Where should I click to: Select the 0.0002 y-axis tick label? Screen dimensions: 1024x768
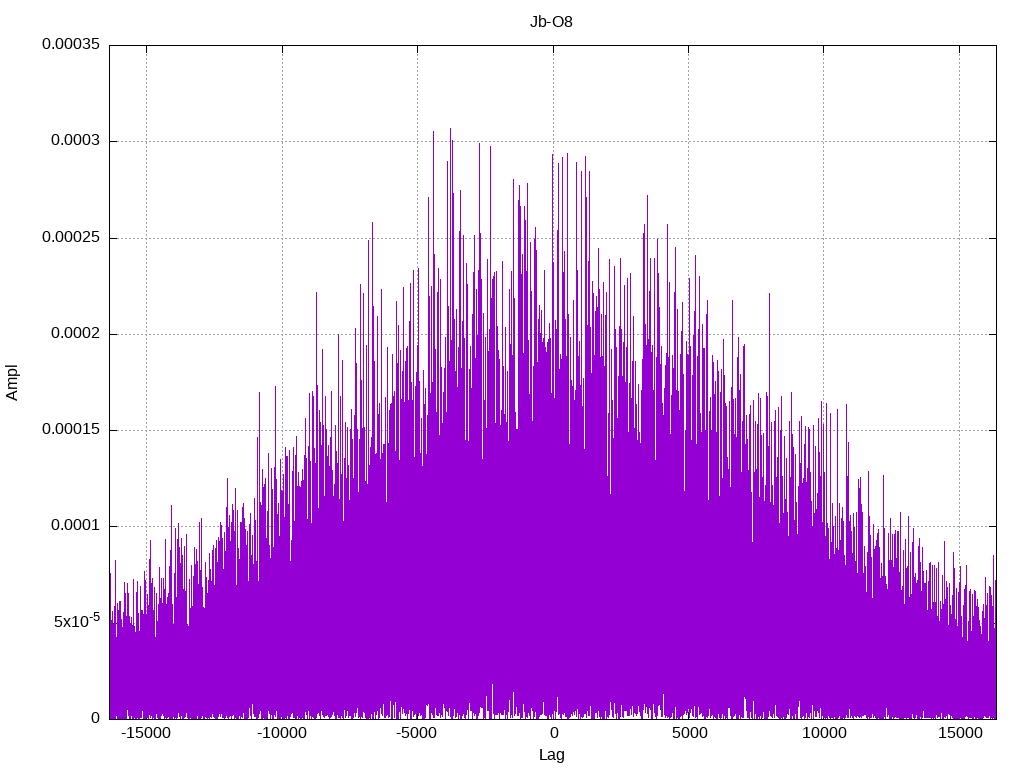[76, 333]
